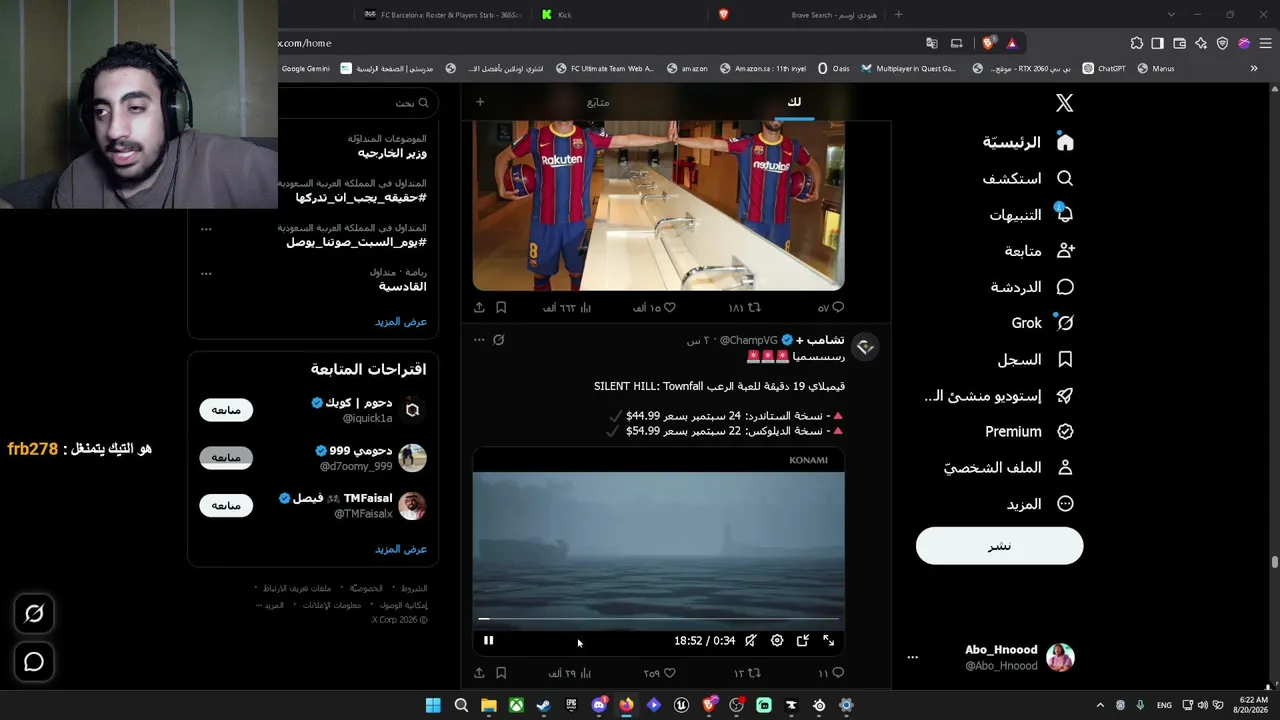1280x720 pixels.
Task: Open File Explorer from the taskbar
Action: tap(489, 705)
